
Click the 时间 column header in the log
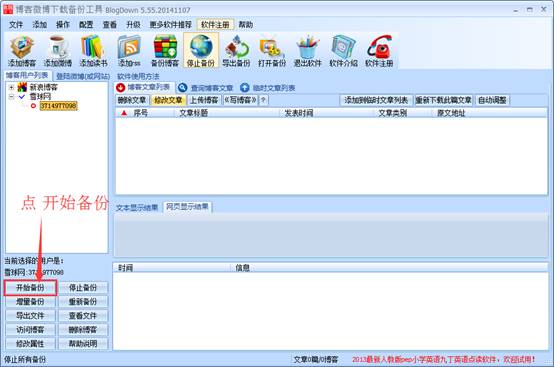(x=172, y=268)
